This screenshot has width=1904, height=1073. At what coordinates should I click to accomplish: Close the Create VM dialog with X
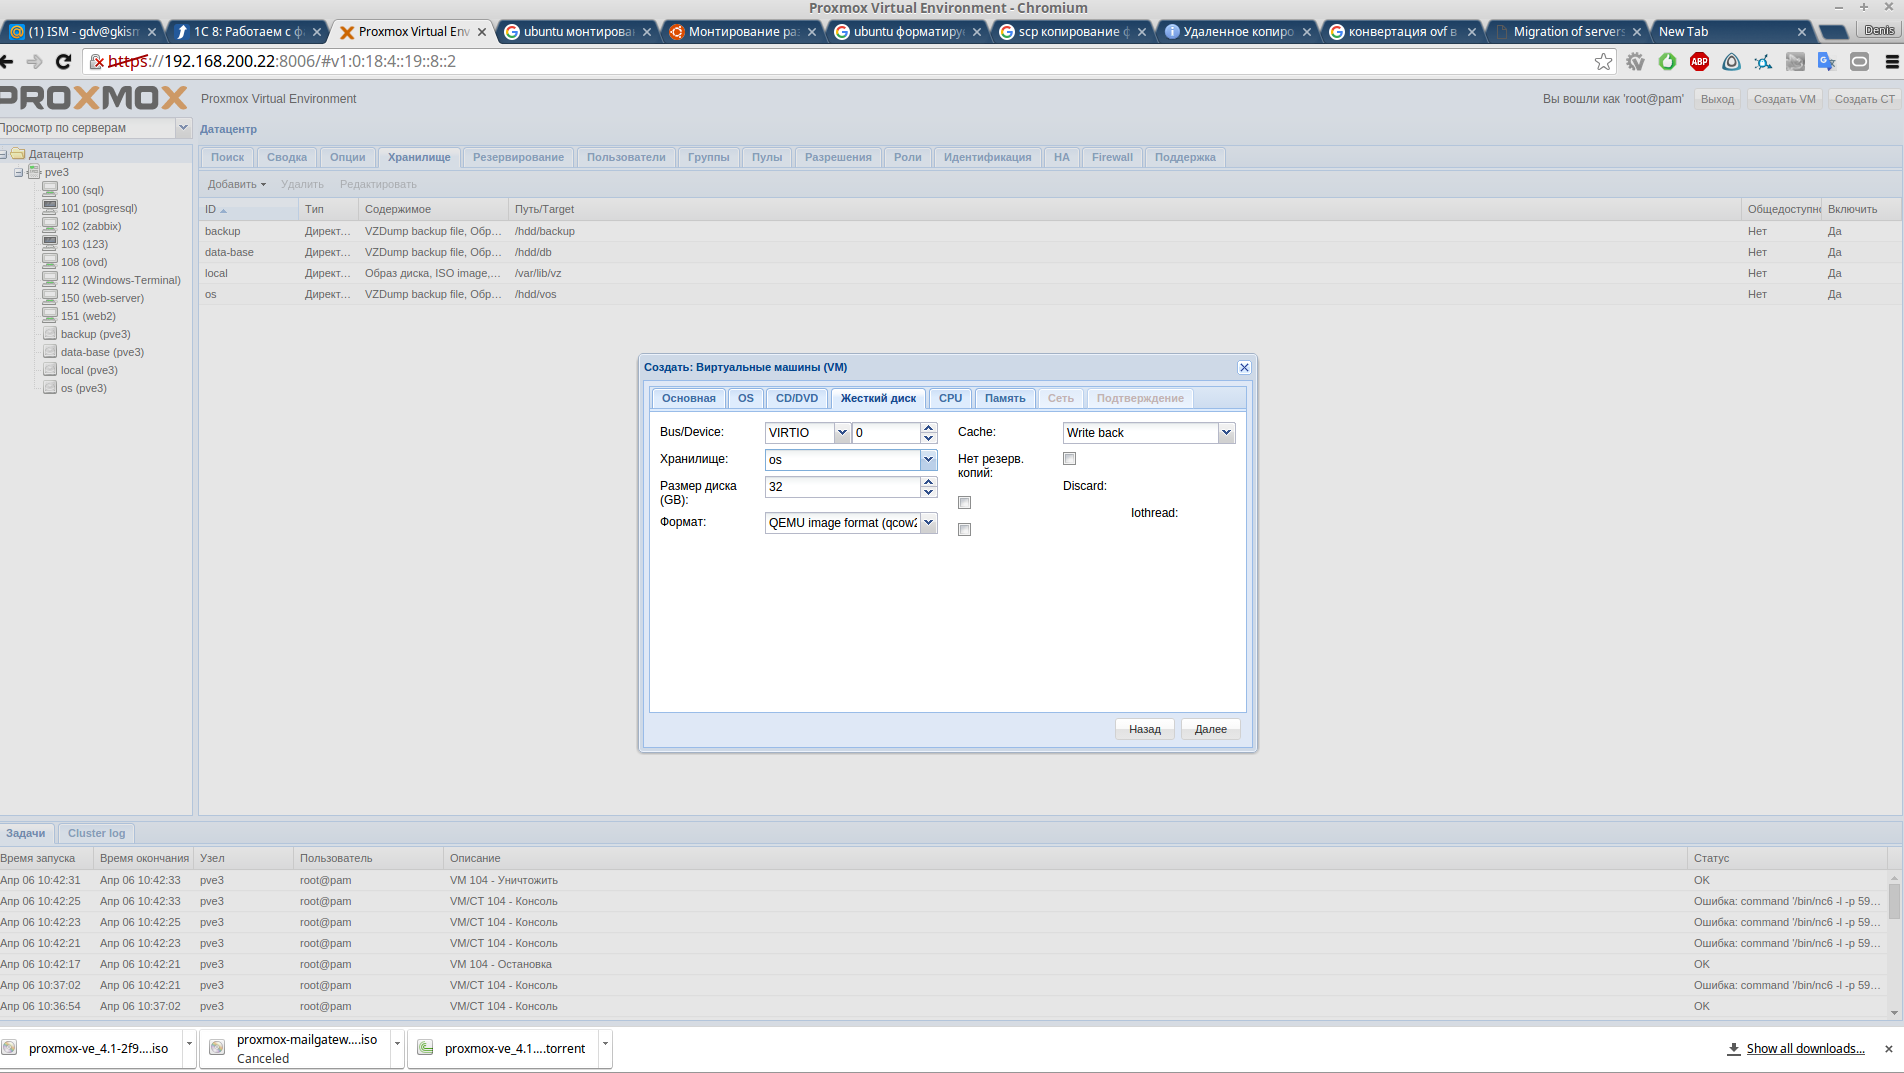1244,368
